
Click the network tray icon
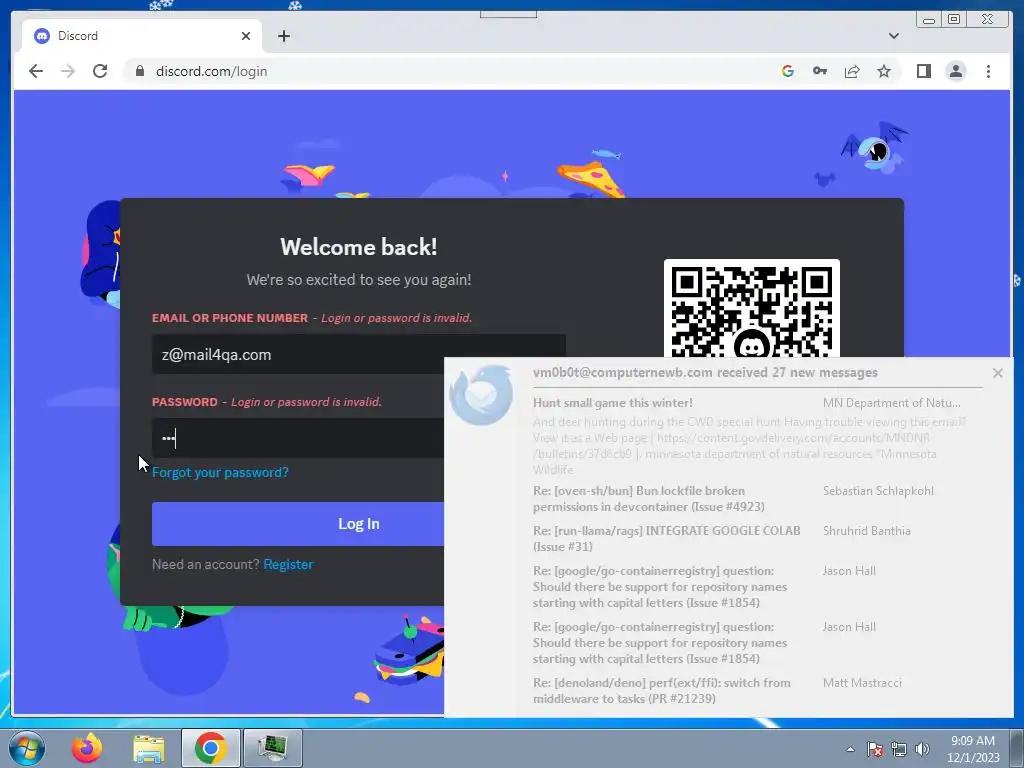(899, 749)
